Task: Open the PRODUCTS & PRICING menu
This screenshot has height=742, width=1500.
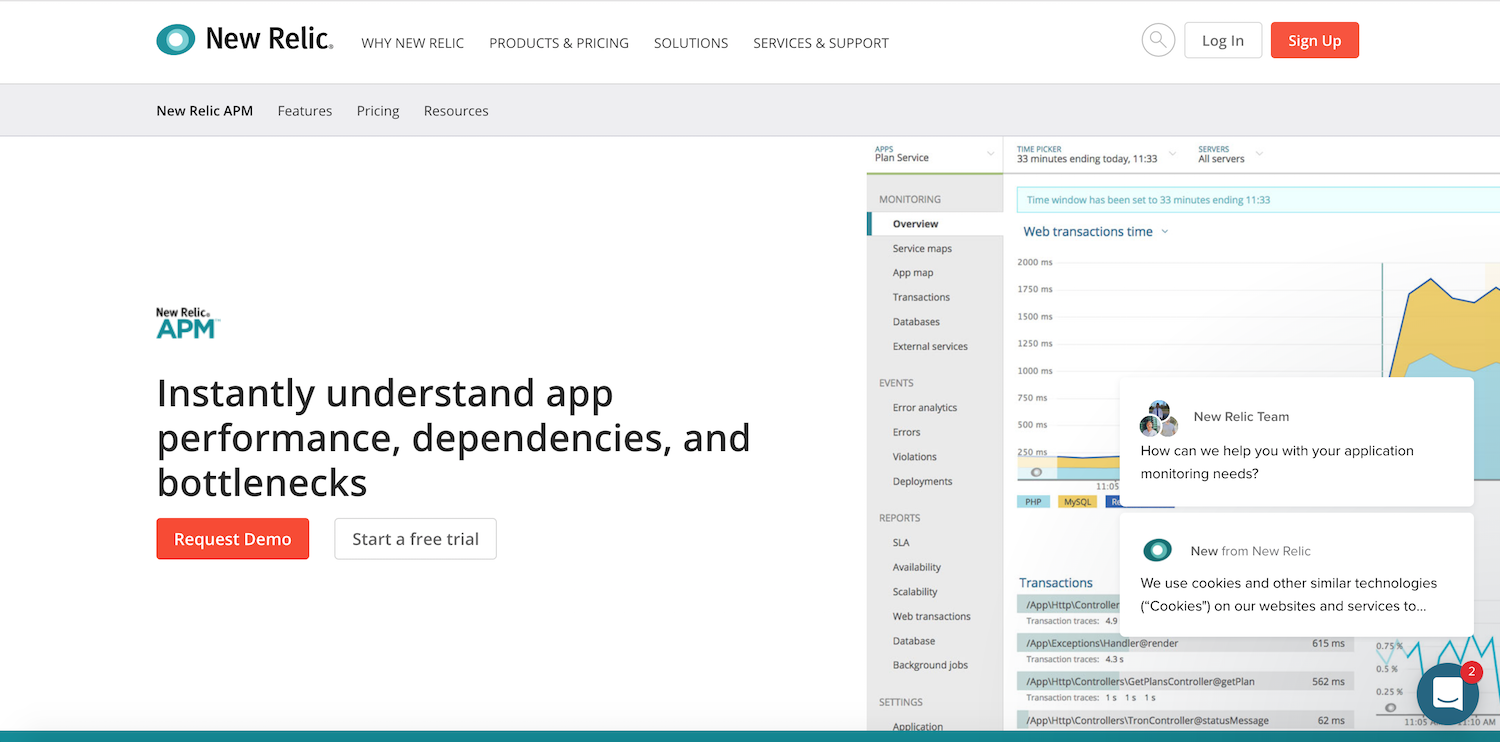Action: click(559, 43)
